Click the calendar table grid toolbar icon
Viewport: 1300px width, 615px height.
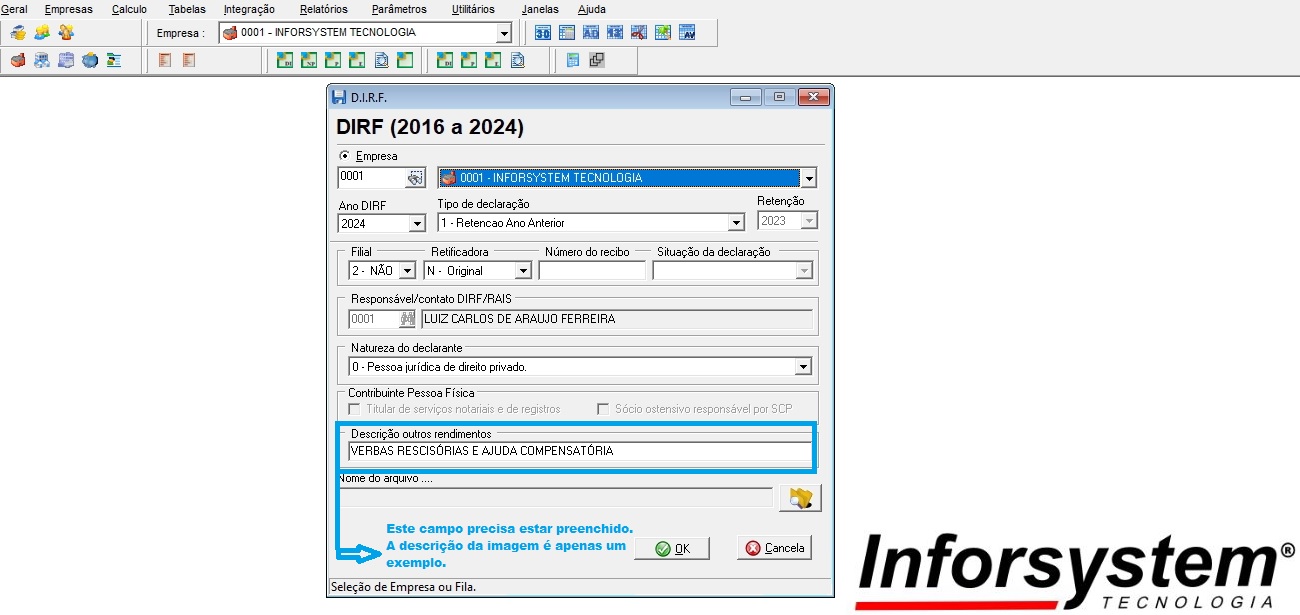tap(567, 33)
